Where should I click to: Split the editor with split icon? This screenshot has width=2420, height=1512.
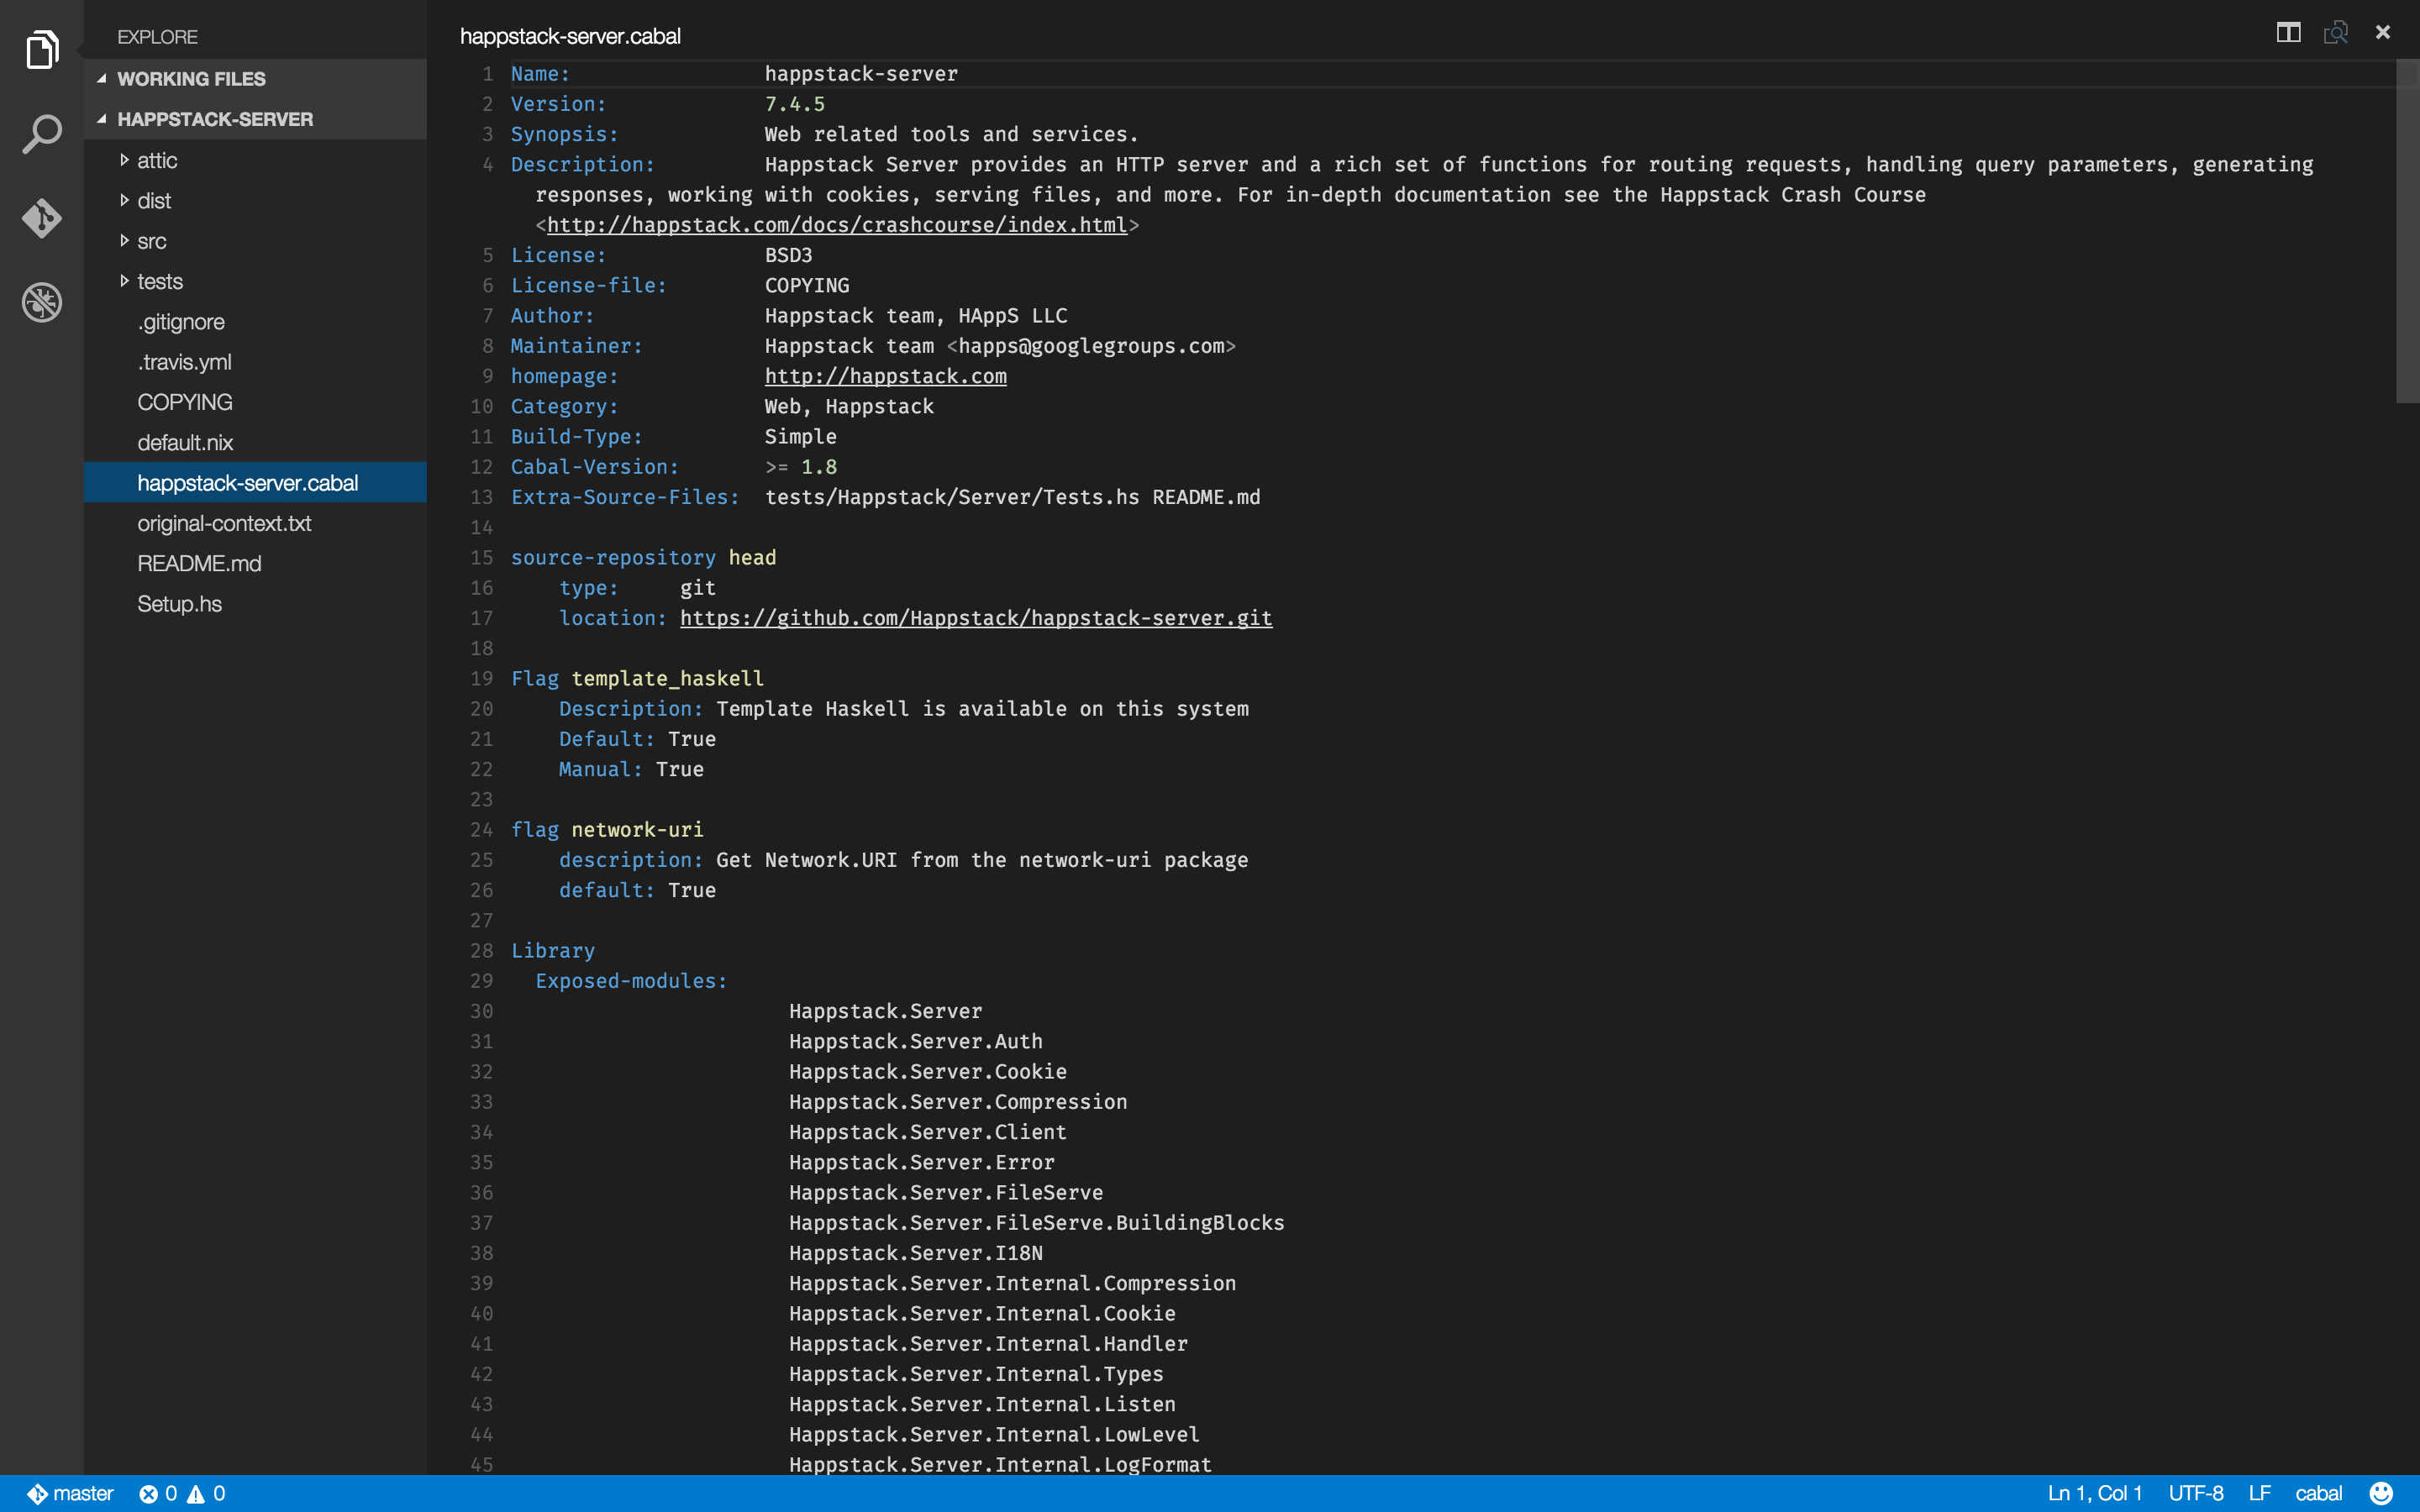click(2288, 33)
